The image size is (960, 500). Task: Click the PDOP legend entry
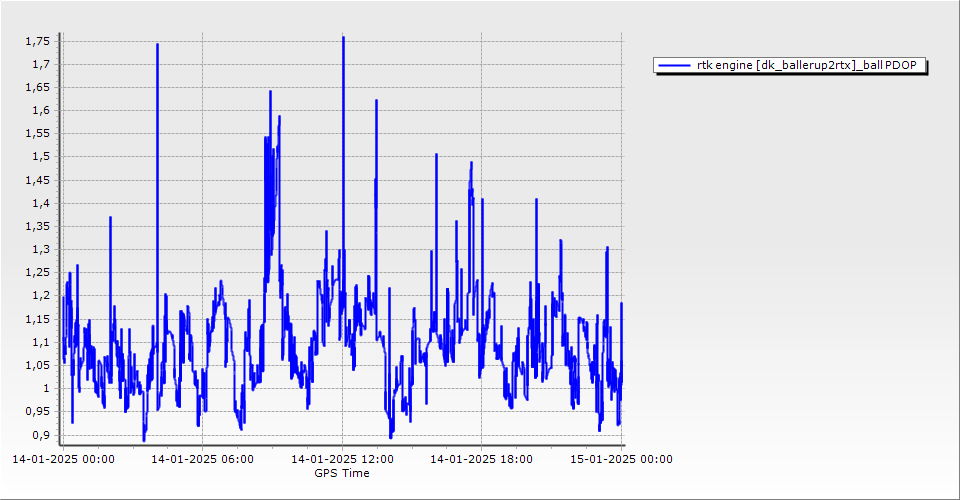click(x=790, y=65)
